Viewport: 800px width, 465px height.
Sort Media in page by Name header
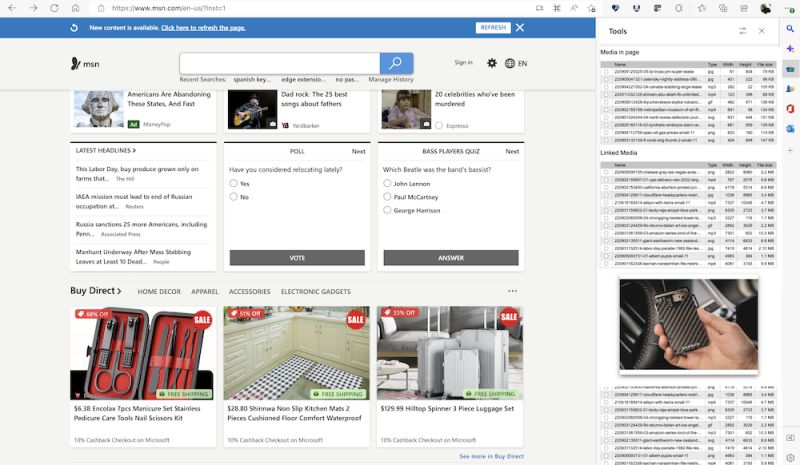(620, 65)
